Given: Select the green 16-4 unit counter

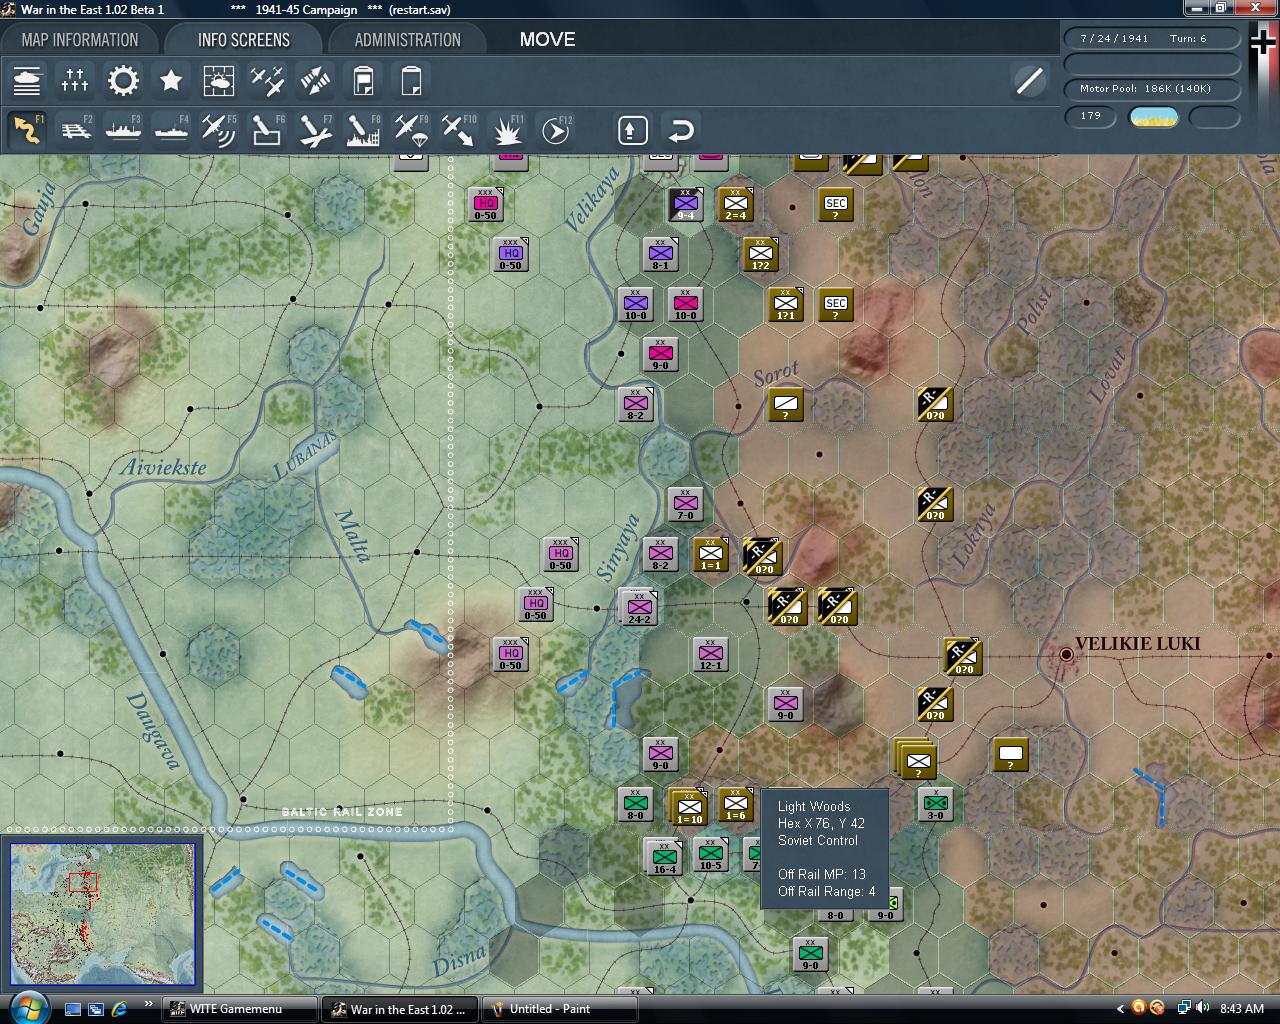Looking at the screenshot, I should tap(664, 857).
